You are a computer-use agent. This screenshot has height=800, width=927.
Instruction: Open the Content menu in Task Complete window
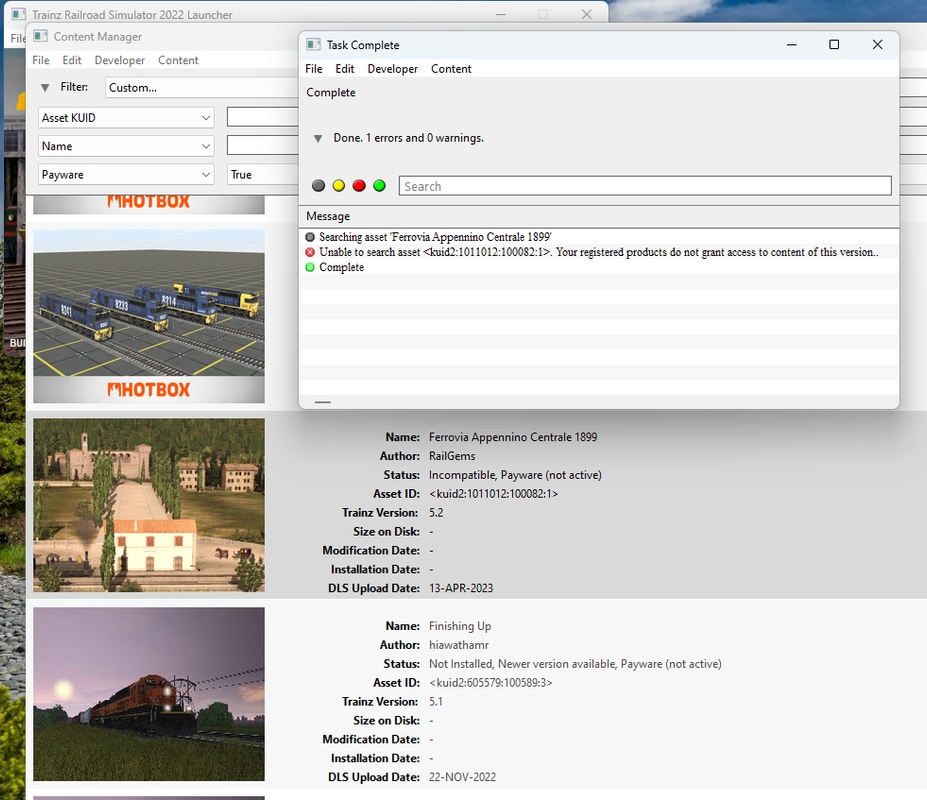(x=451, y=69)
